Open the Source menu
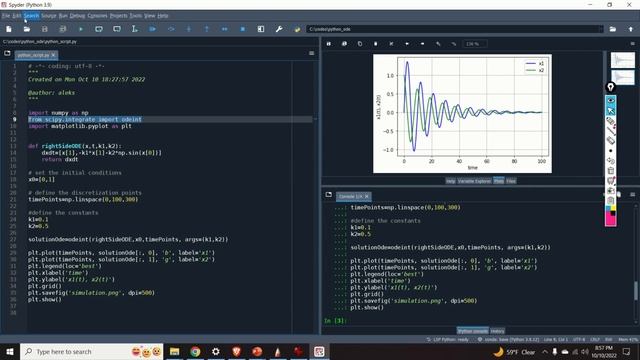Viewport: 640px width, 360px height. click(x=49, y=16)
